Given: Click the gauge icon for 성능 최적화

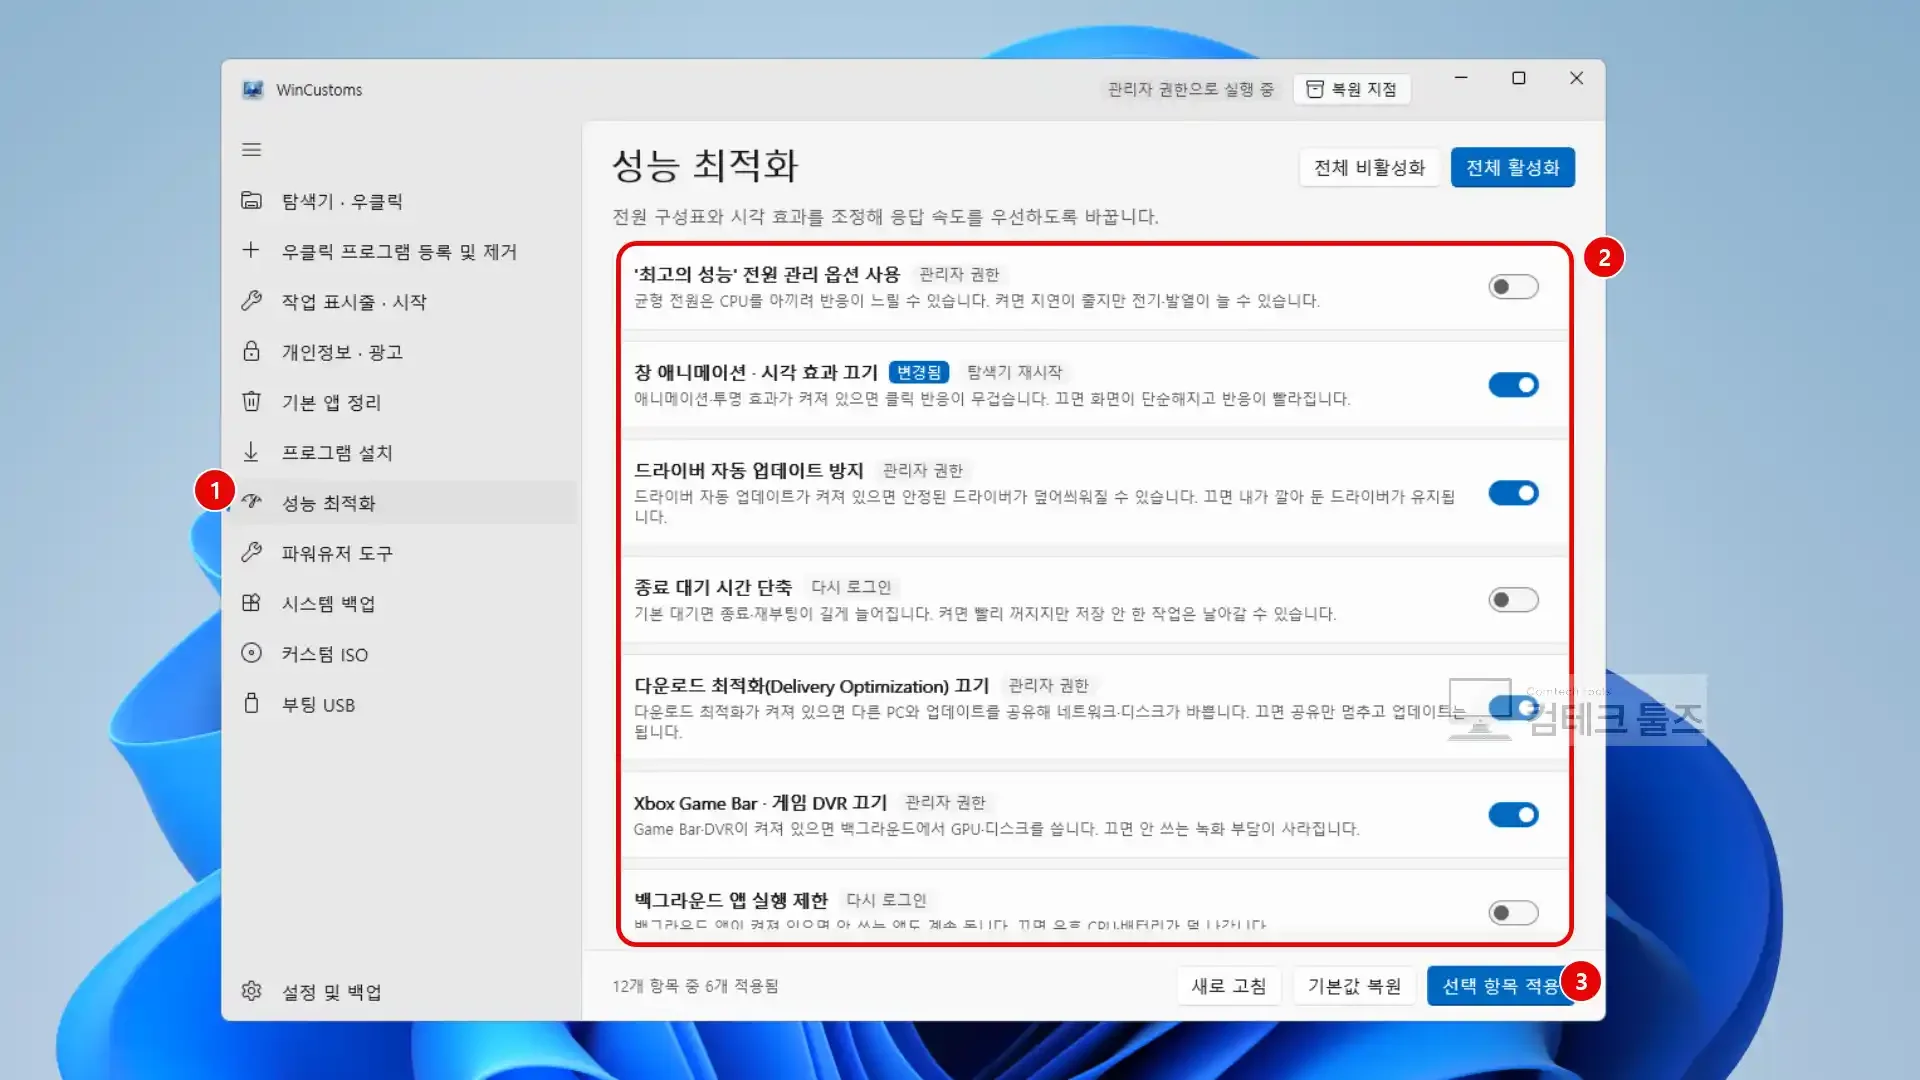Looking at the screenshot, I should pos(251,502).
